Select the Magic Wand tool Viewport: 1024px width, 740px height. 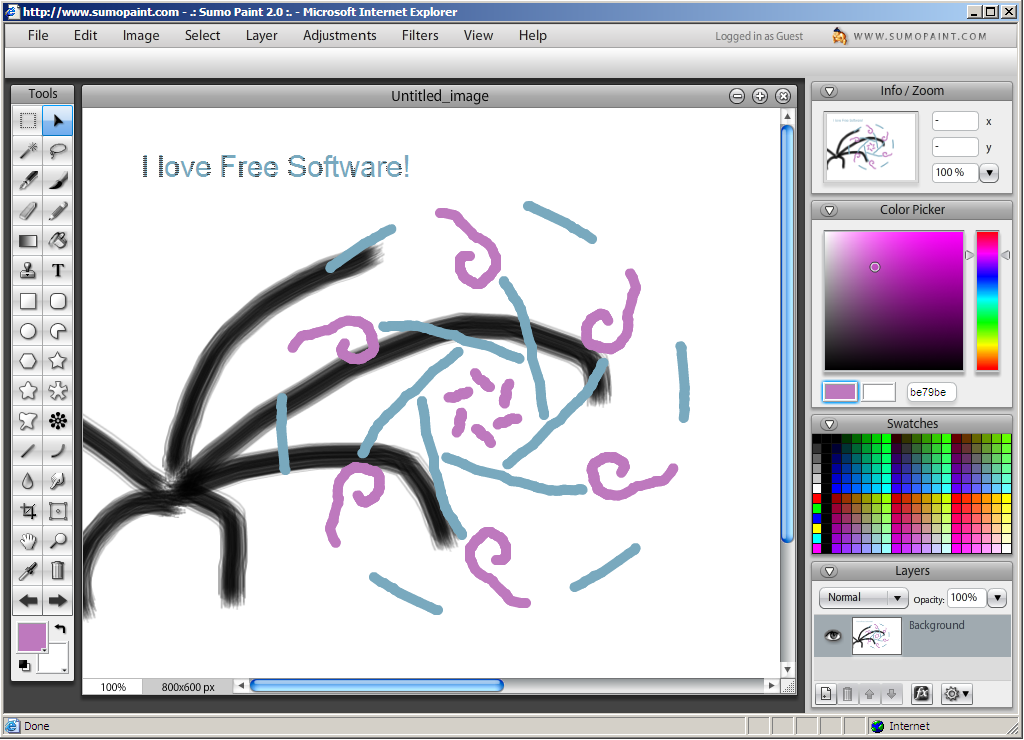[x=27, y=151]
